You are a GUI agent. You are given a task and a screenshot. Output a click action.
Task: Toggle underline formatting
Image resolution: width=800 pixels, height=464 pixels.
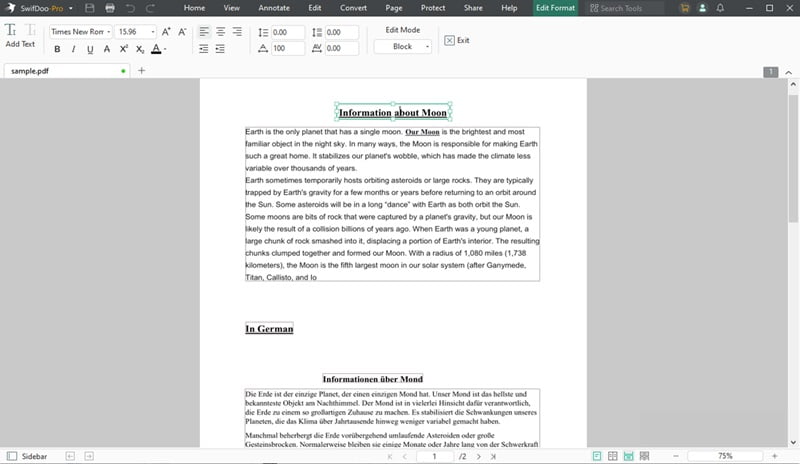[x=89, y=49]
